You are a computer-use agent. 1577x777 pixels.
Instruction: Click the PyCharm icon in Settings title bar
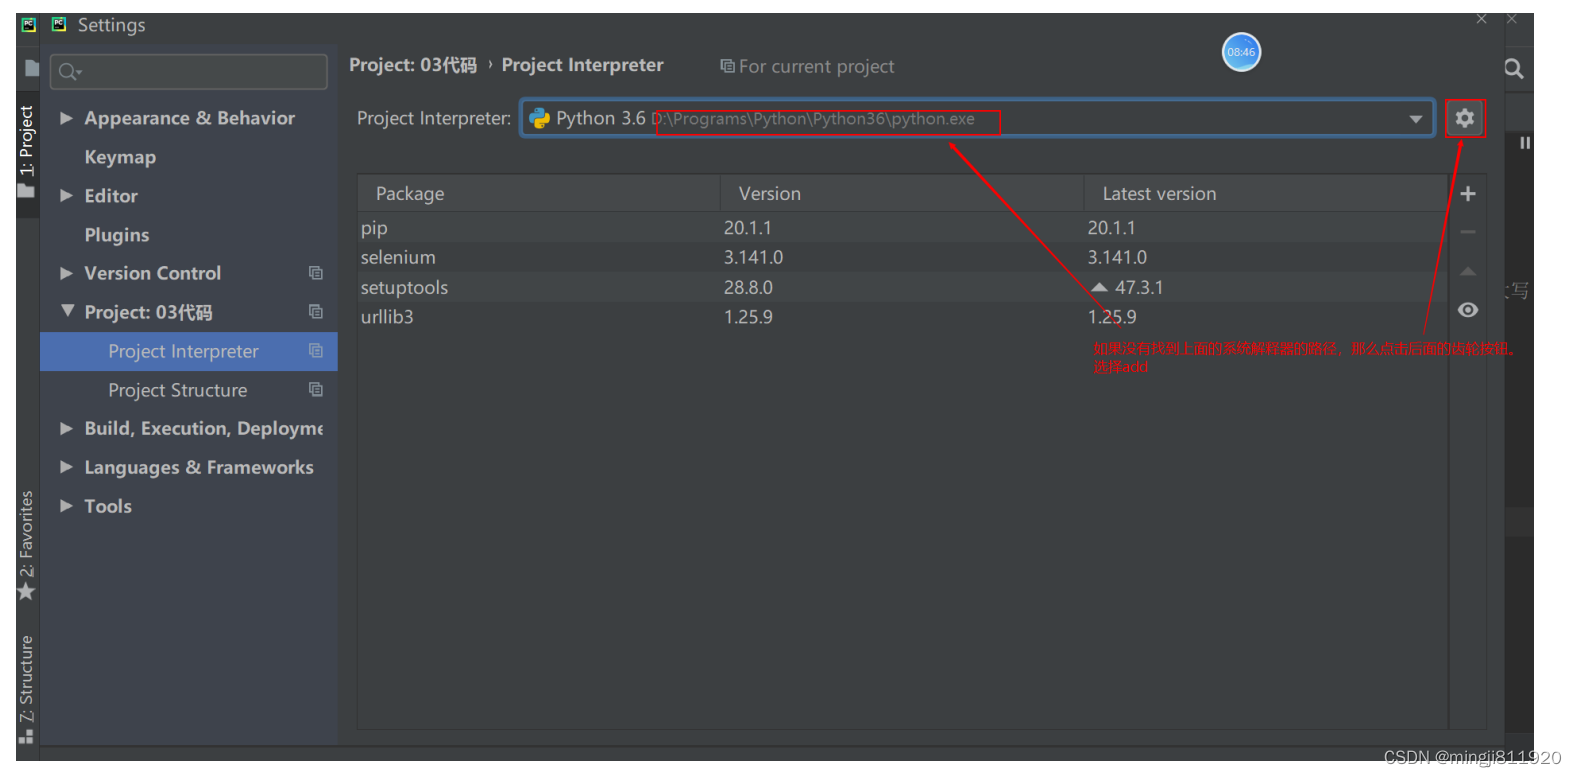click(59, 24)
